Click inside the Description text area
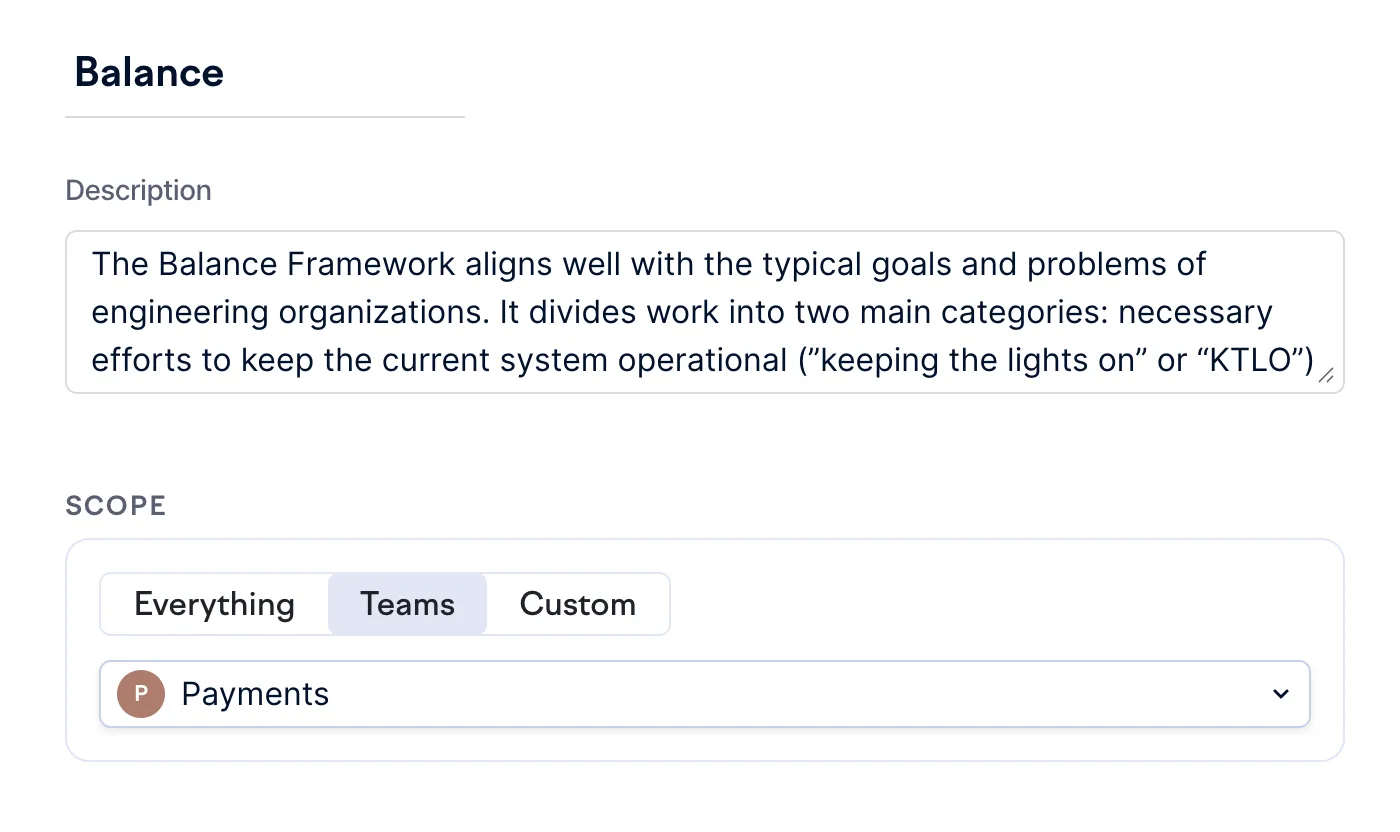Viewport: 1400px width, 832px height. click(x=705, y=312)
